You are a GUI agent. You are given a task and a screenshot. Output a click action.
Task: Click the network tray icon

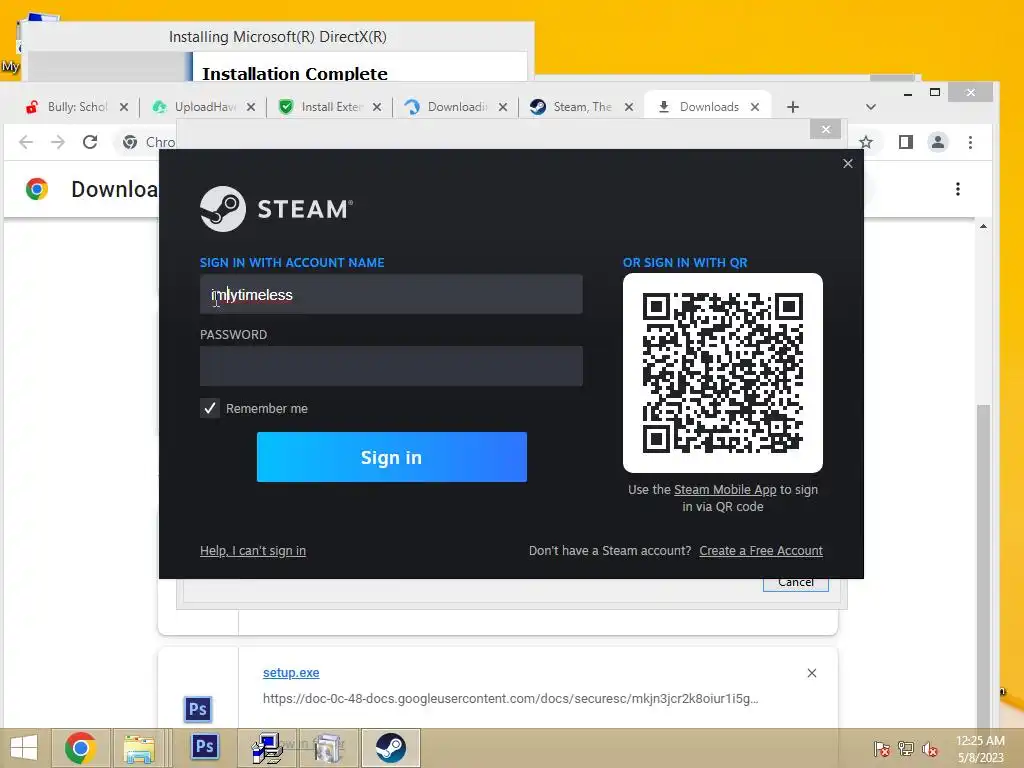click(x=906, y=748)
